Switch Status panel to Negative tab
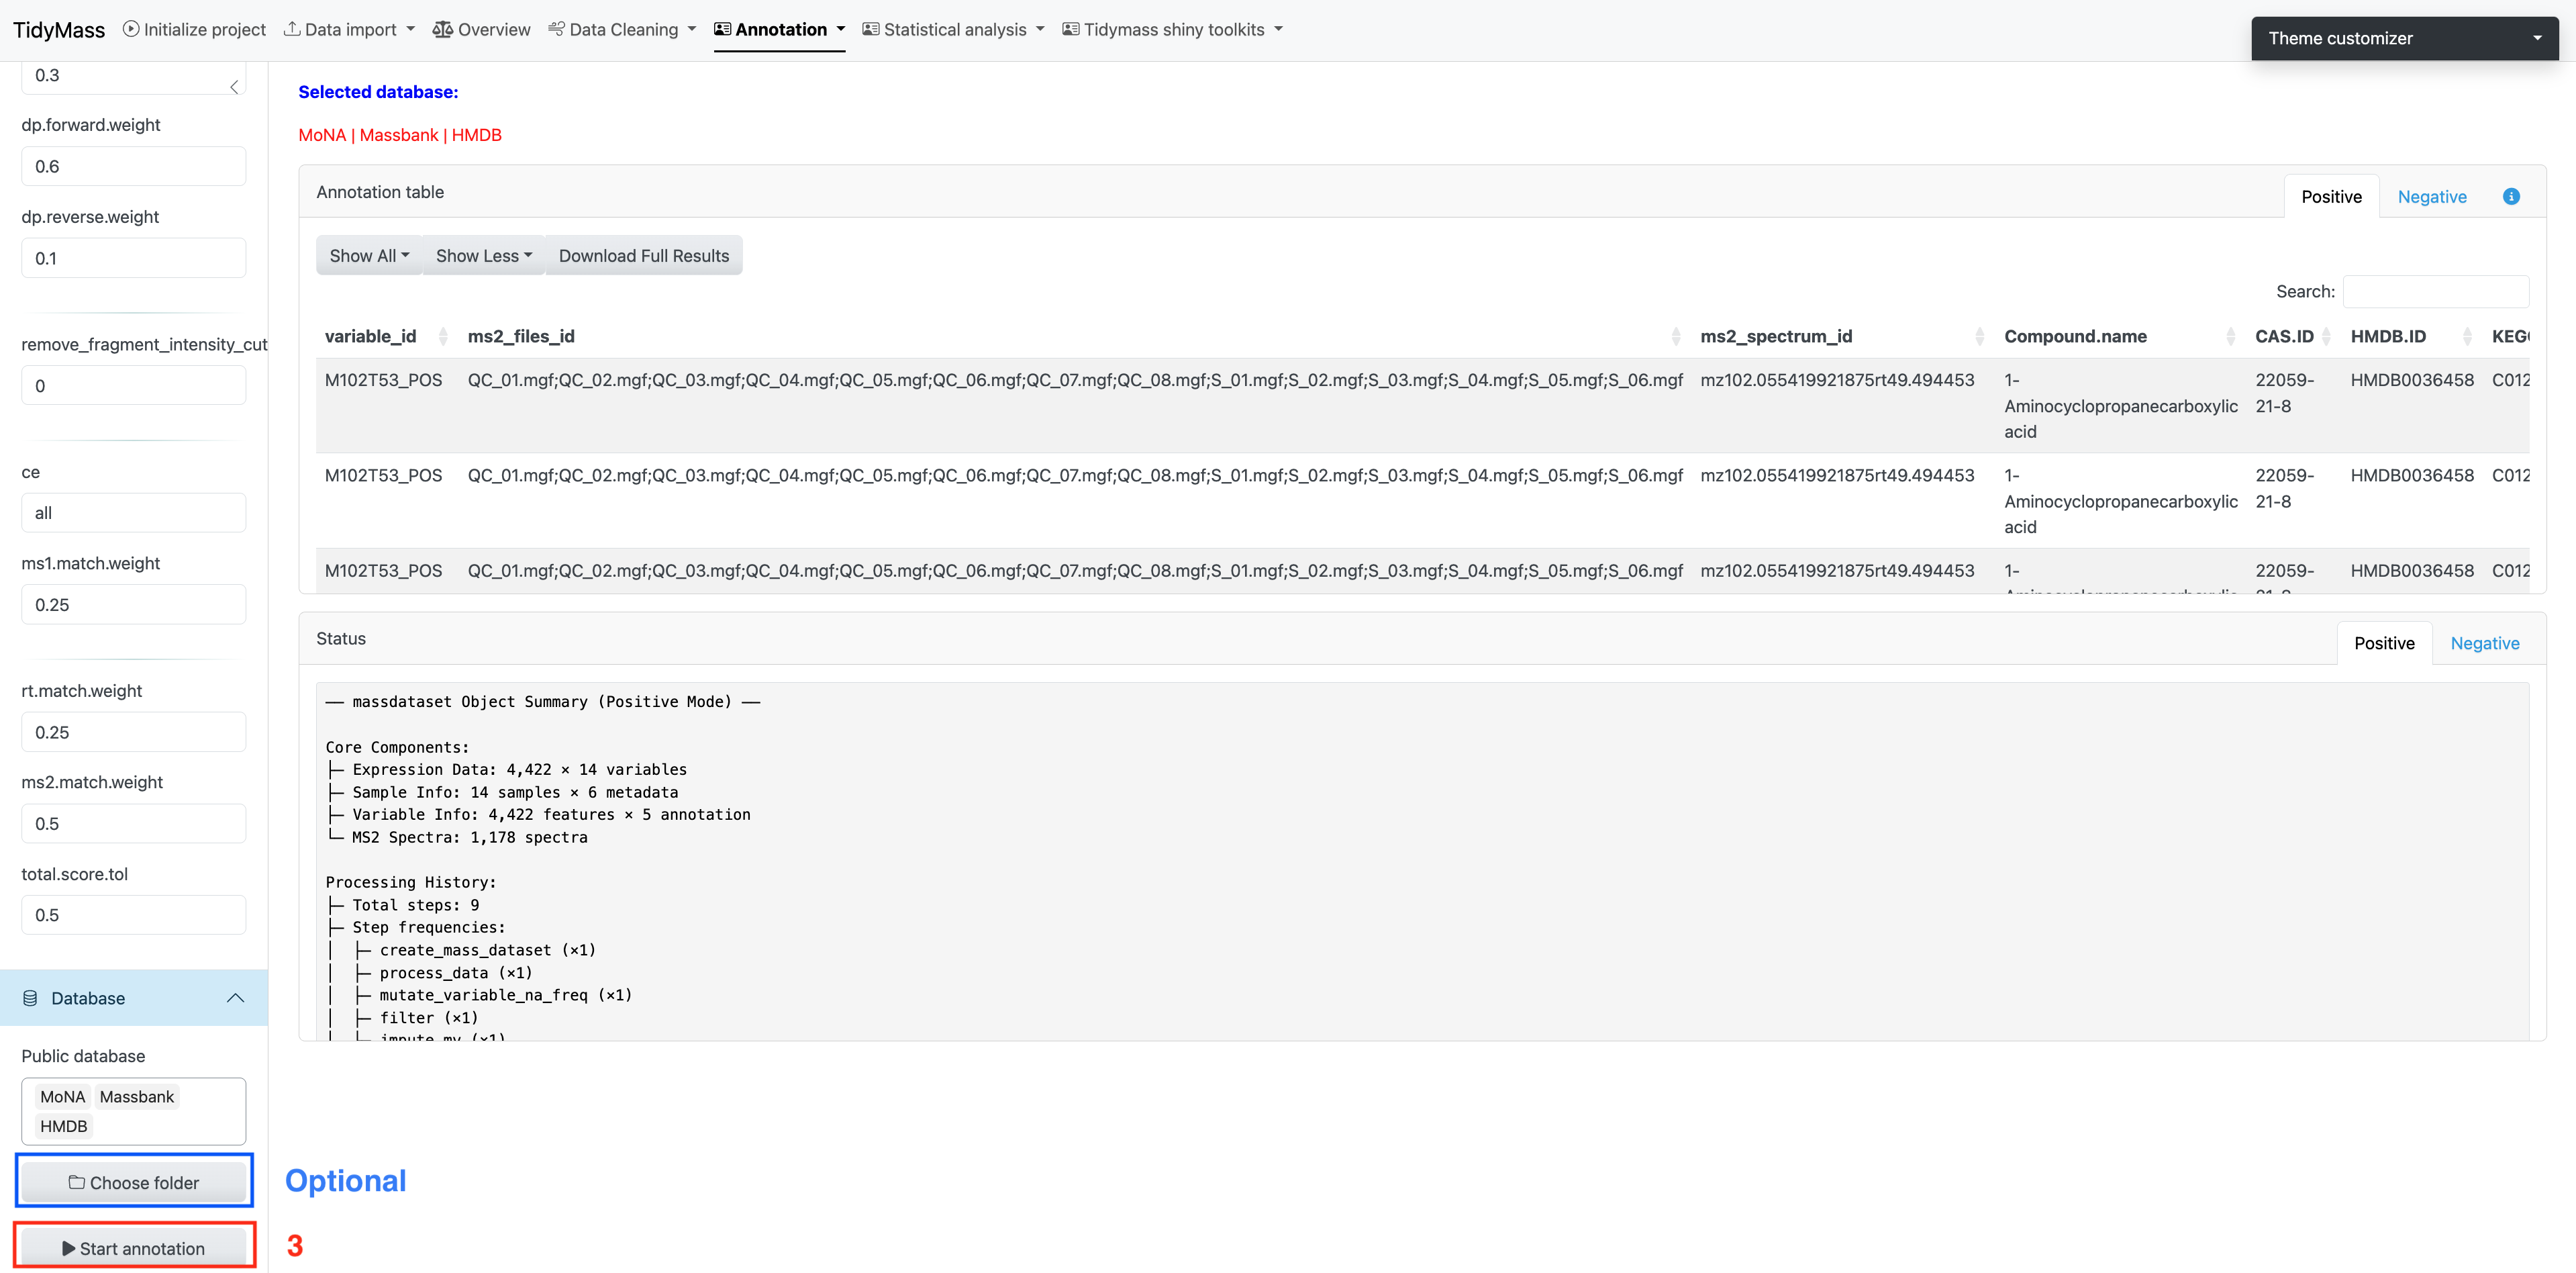 click(x=2484, y=643)
